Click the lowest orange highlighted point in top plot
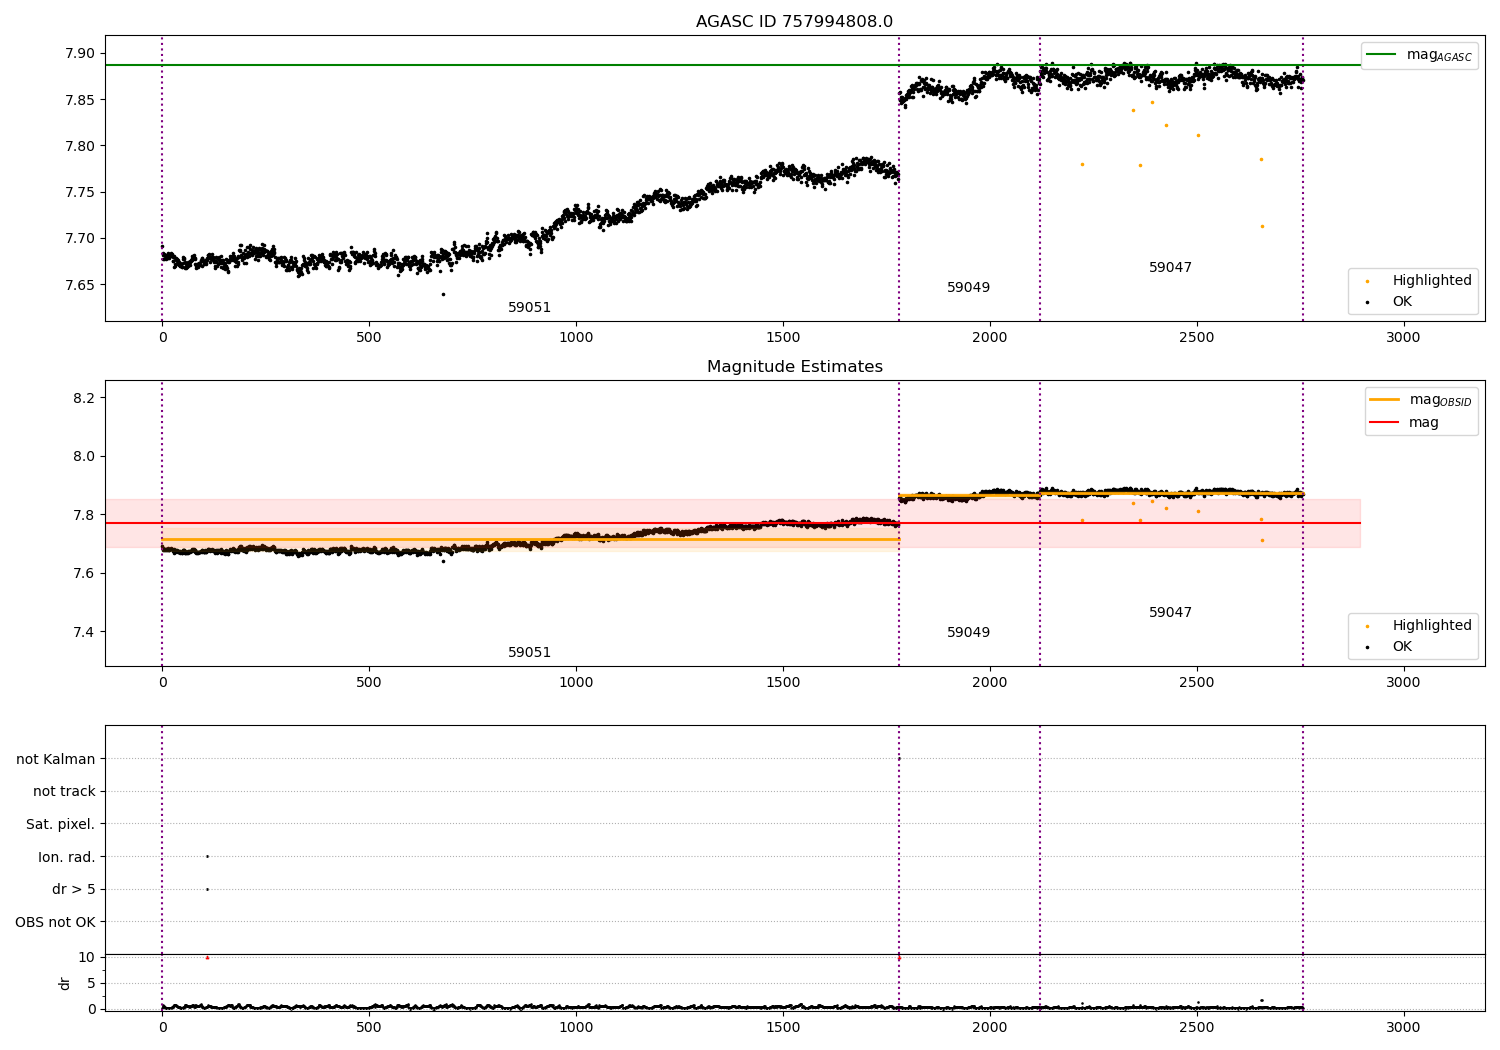Viewport: 1500px width, 1050px height. tap(1262, 226)
